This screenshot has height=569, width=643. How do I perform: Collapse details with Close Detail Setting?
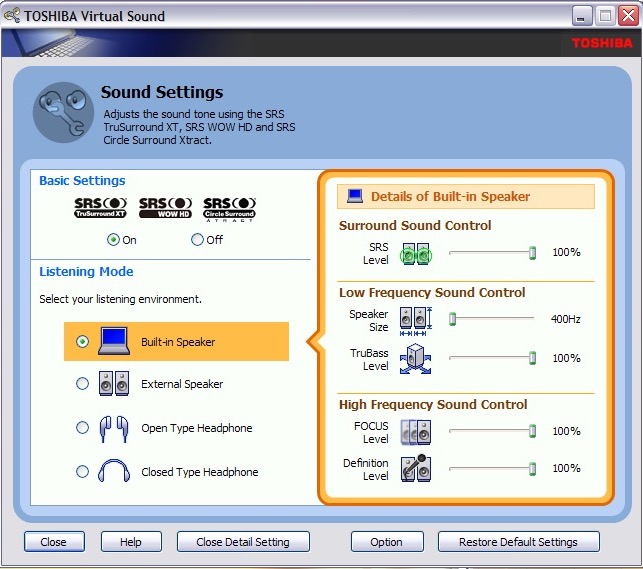coord(243,542)
